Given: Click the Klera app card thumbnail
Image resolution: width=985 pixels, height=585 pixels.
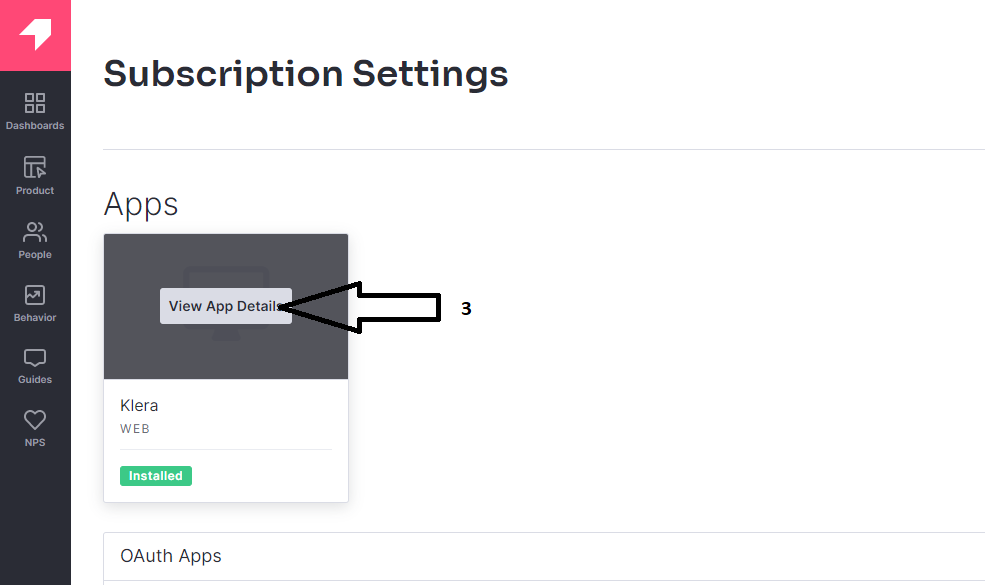Looking at the screenshot, I should [x=226, y=306].
